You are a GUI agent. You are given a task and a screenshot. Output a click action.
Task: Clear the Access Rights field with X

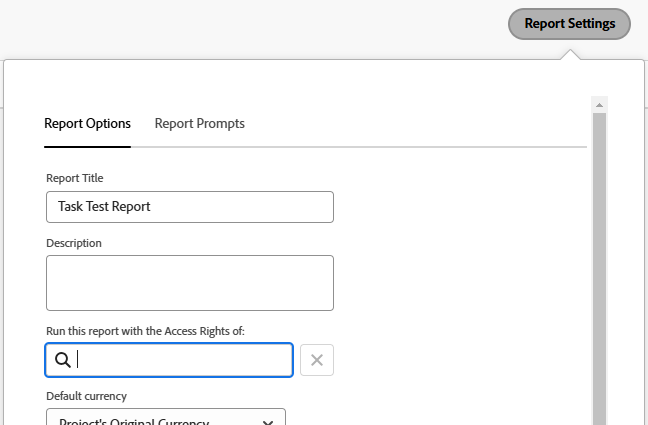coord(317,360)
